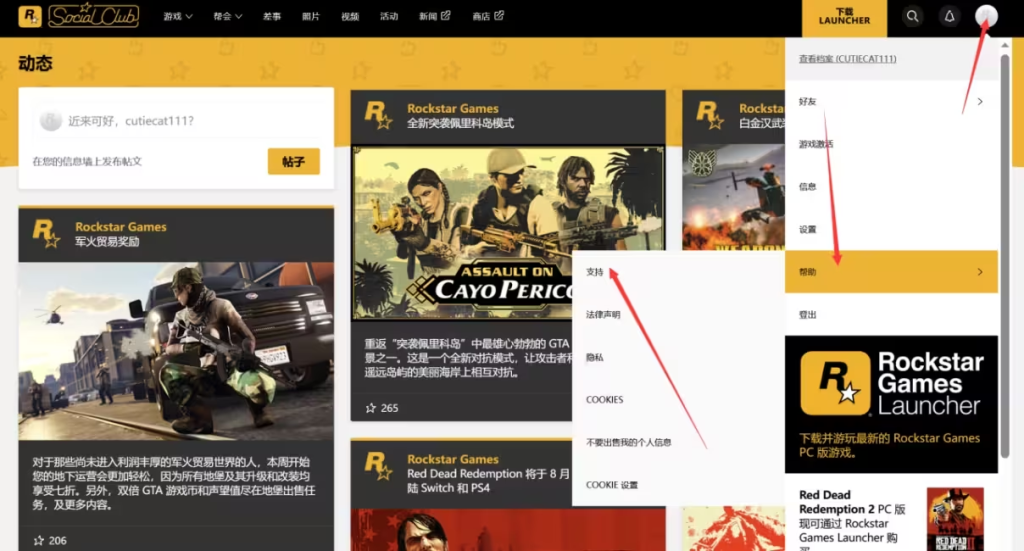Select 登出 to log out

tap(891, 314)
